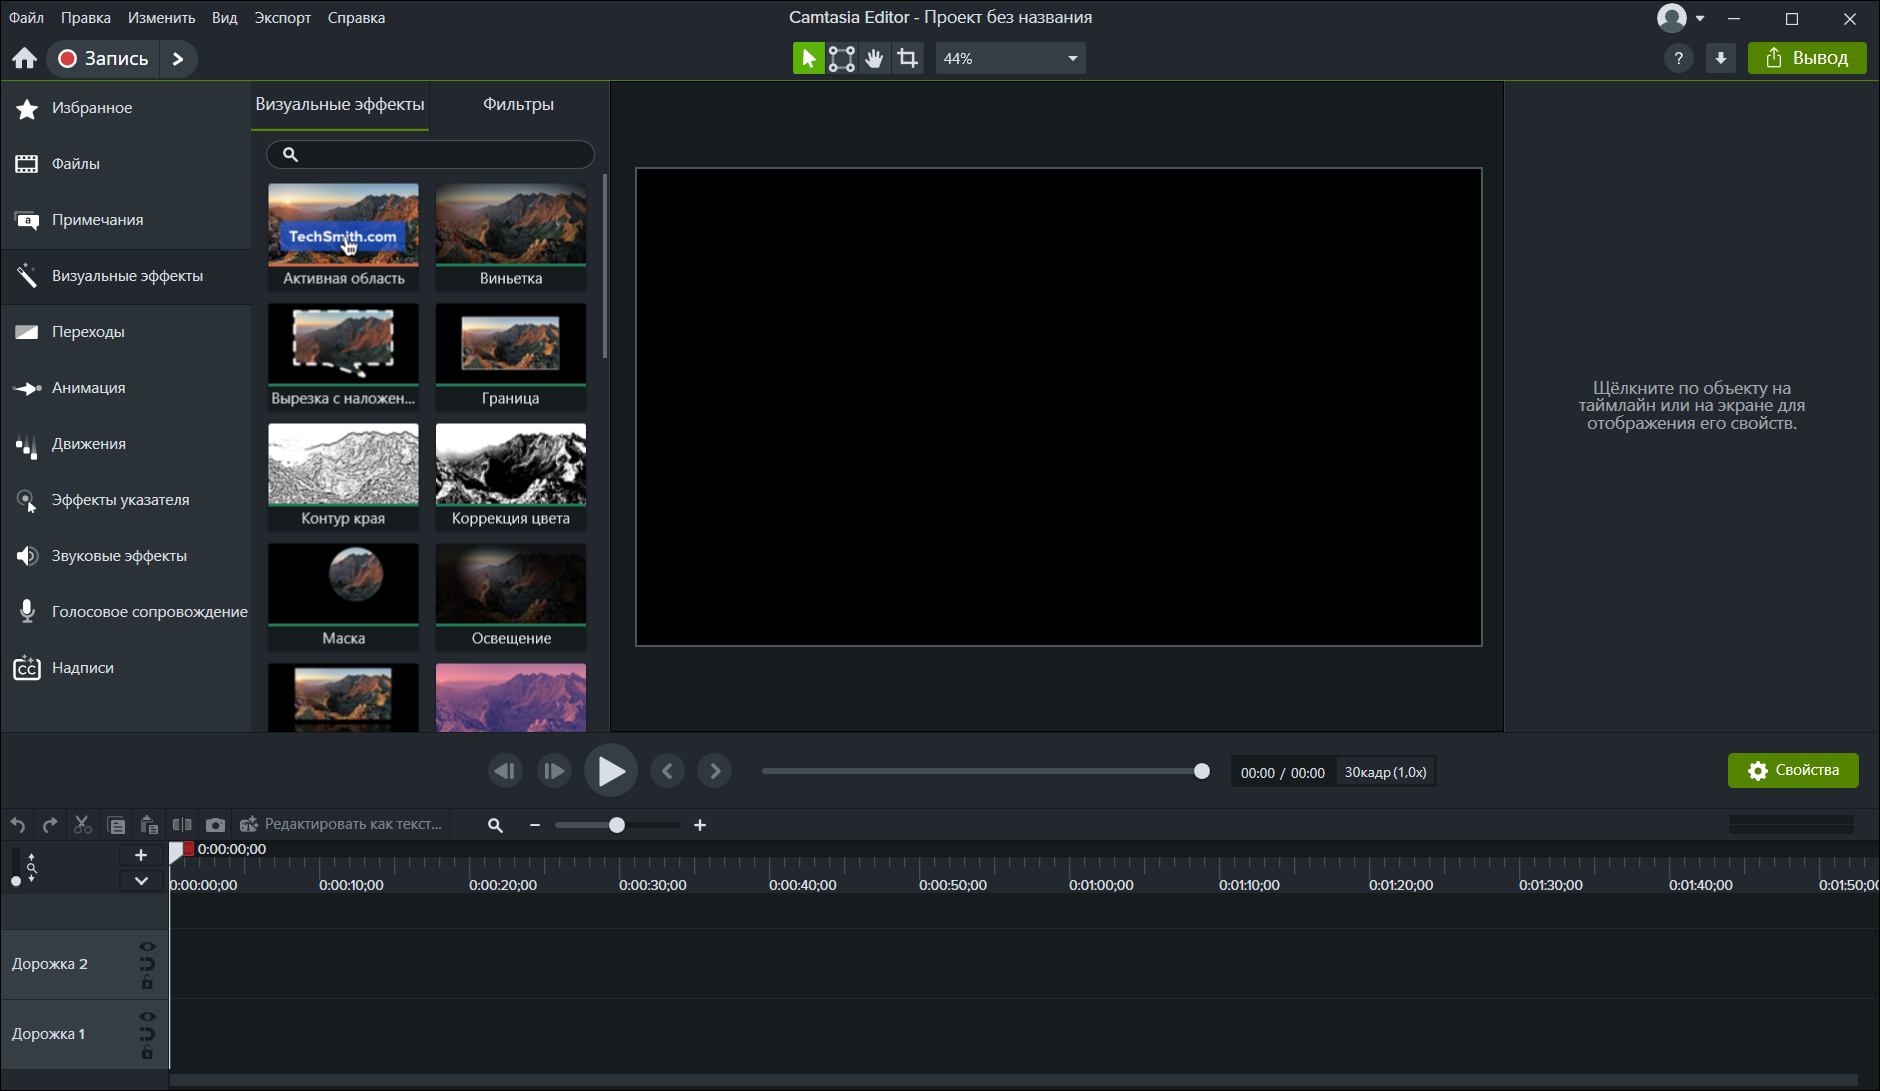Image resolution: width=1880 pixels, height=1091 pixels.
Task: Switch to the node Edit mode tool
Action: point(842,59)
